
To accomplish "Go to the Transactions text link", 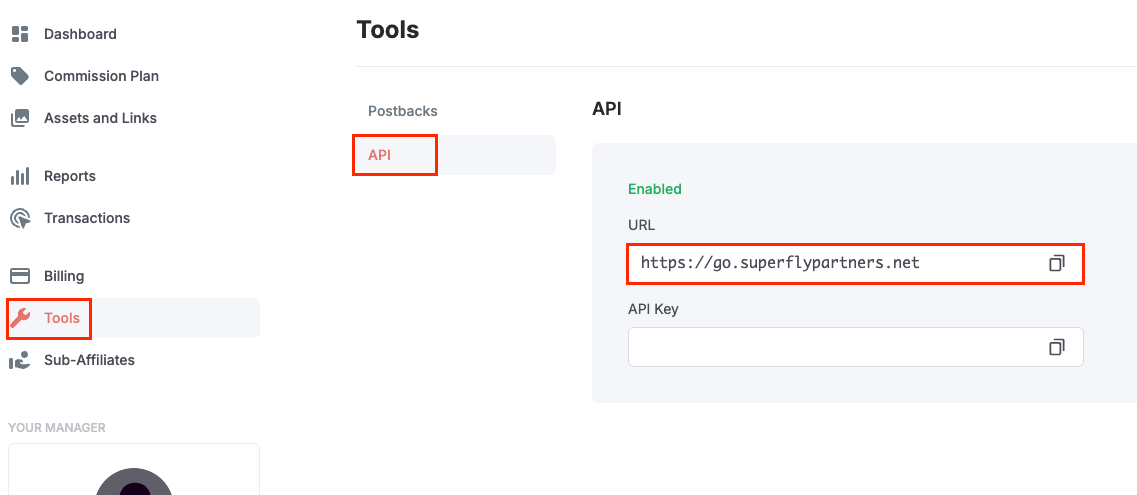I will click(x=87, y=218).
